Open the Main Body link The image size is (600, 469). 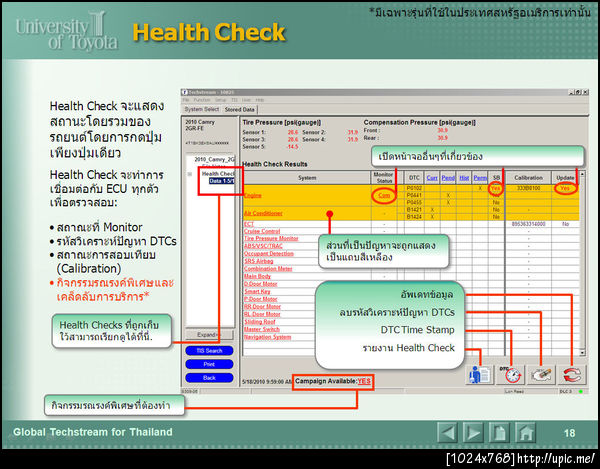[x=257, y=276]
